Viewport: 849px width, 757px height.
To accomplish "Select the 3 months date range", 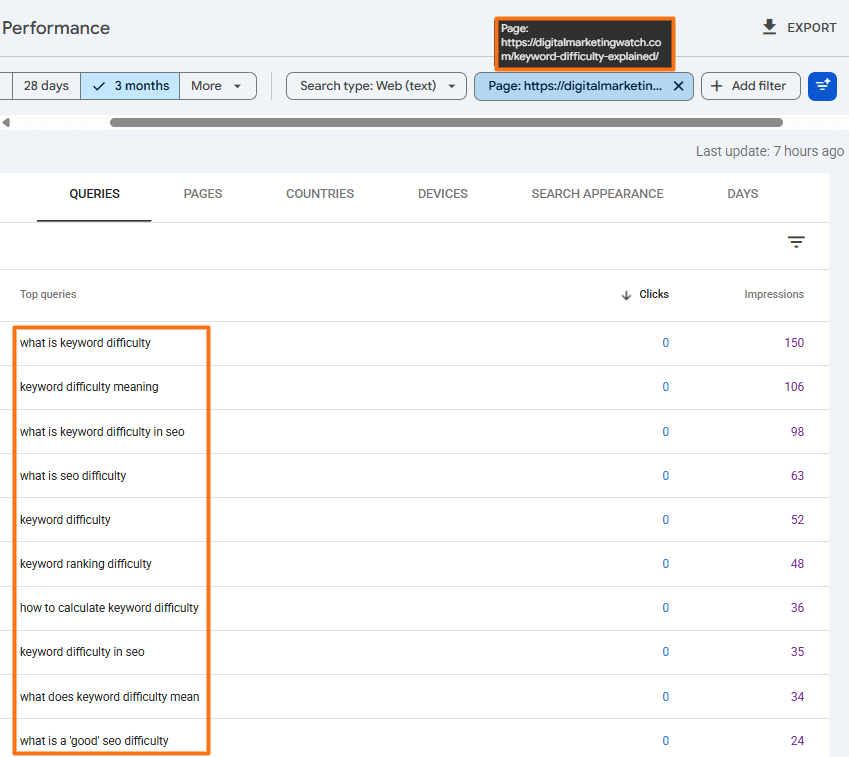I will [x=130, y=86].
